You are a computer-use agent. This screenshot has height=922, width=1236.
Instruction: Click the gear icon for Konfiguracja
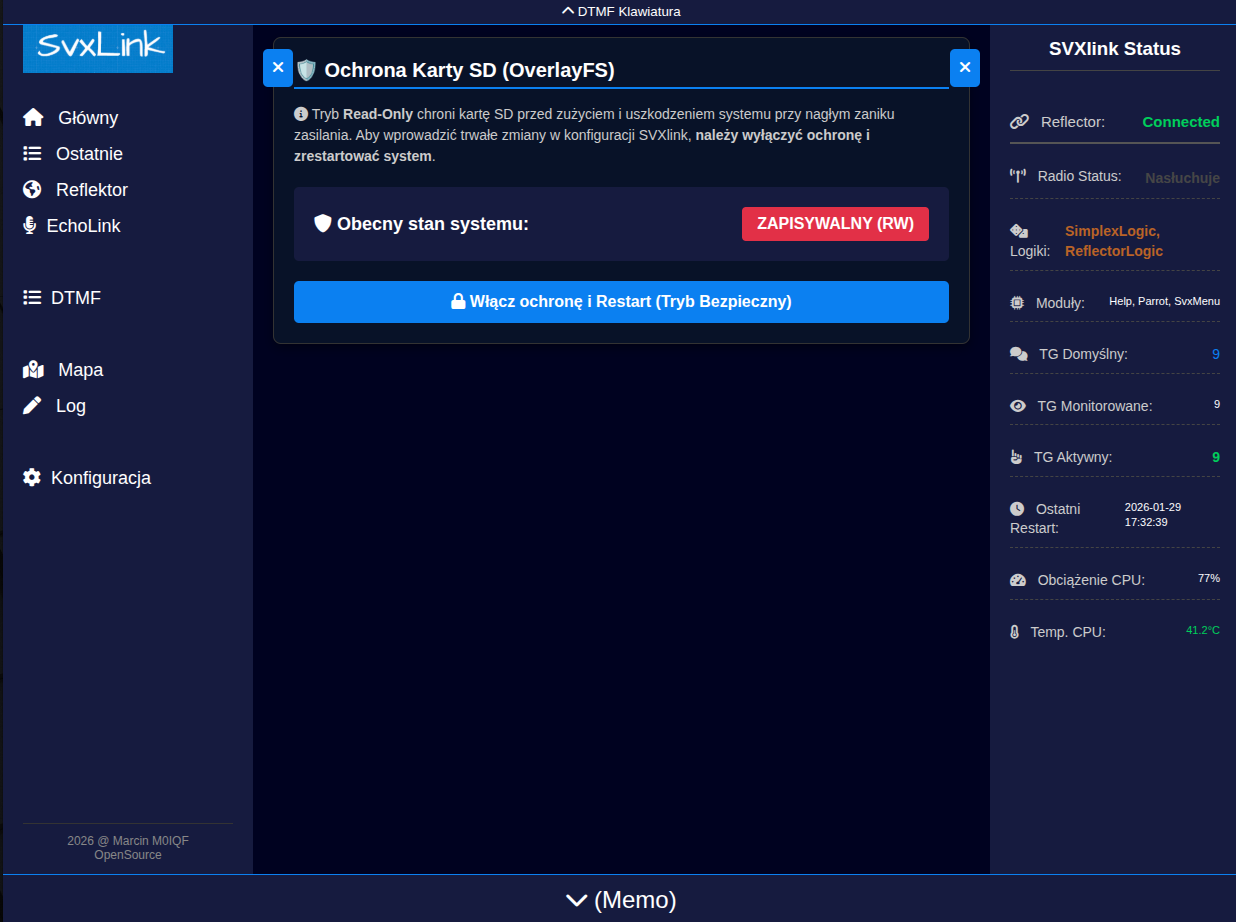[32, 478]
